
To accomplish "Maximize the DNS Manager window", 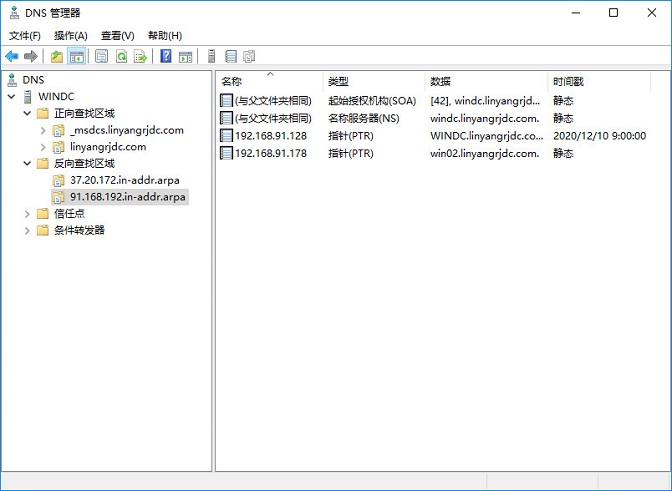I will coord(613,13).
